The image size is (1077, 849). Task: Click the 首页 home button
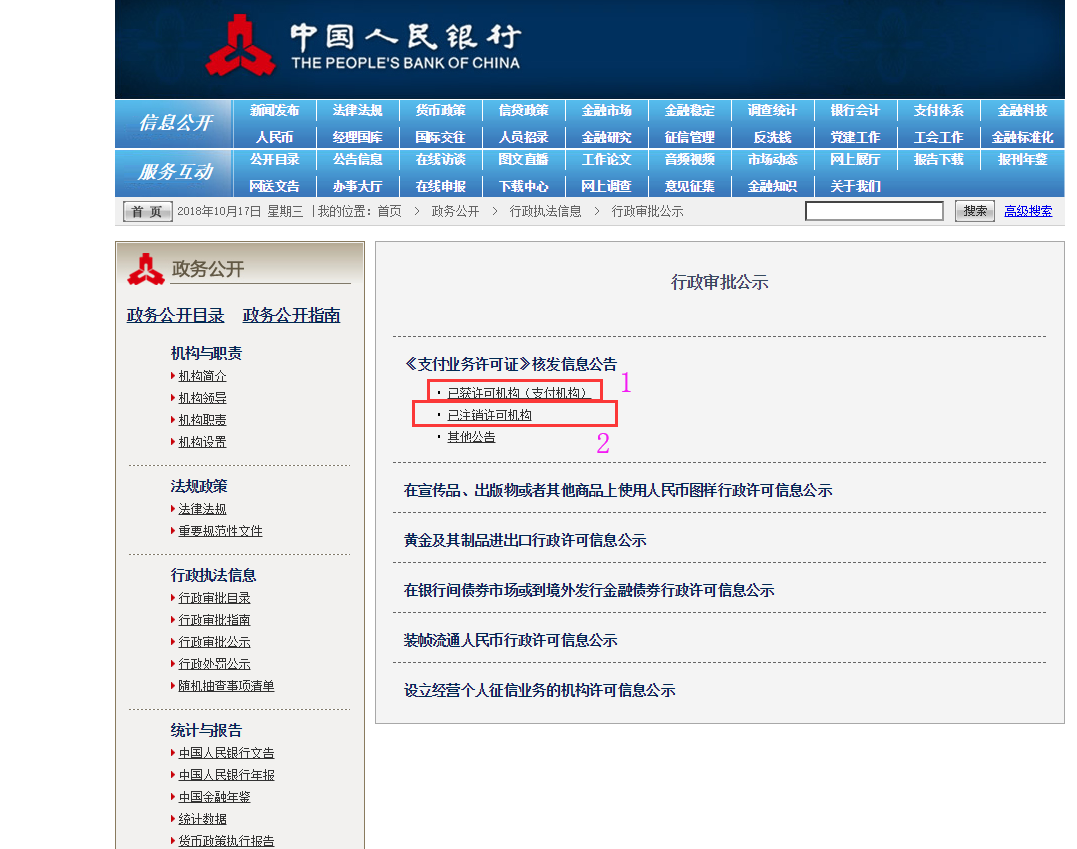coord(147,212)
